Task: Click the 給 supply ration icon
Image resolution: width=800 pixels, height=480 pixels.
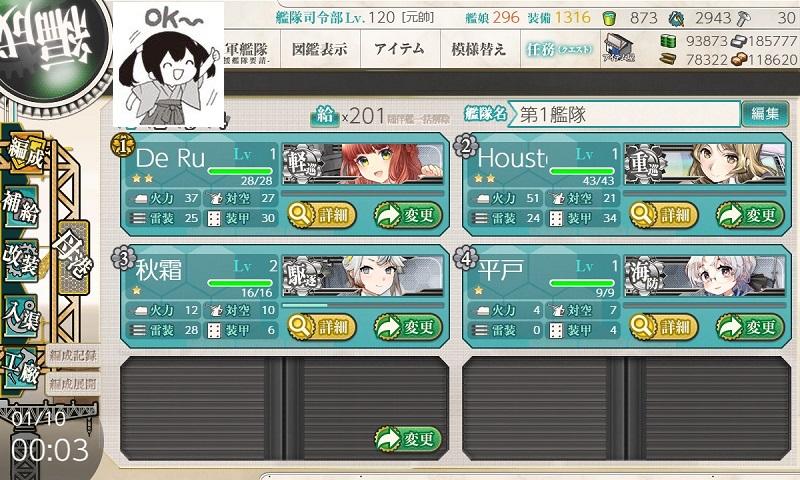Action: (324, 115)
